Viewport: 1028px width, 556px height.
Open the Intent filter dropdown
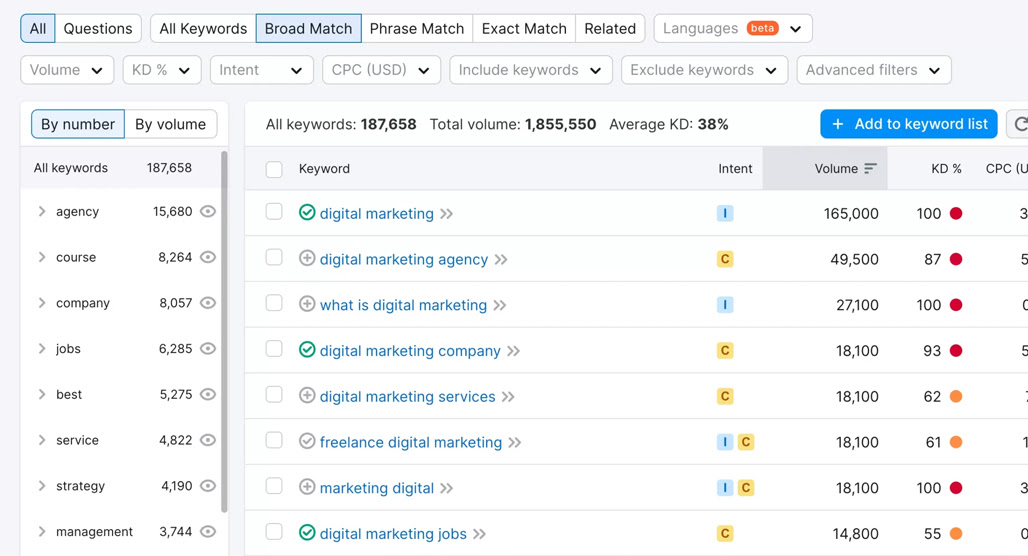(x=262, y=70)
